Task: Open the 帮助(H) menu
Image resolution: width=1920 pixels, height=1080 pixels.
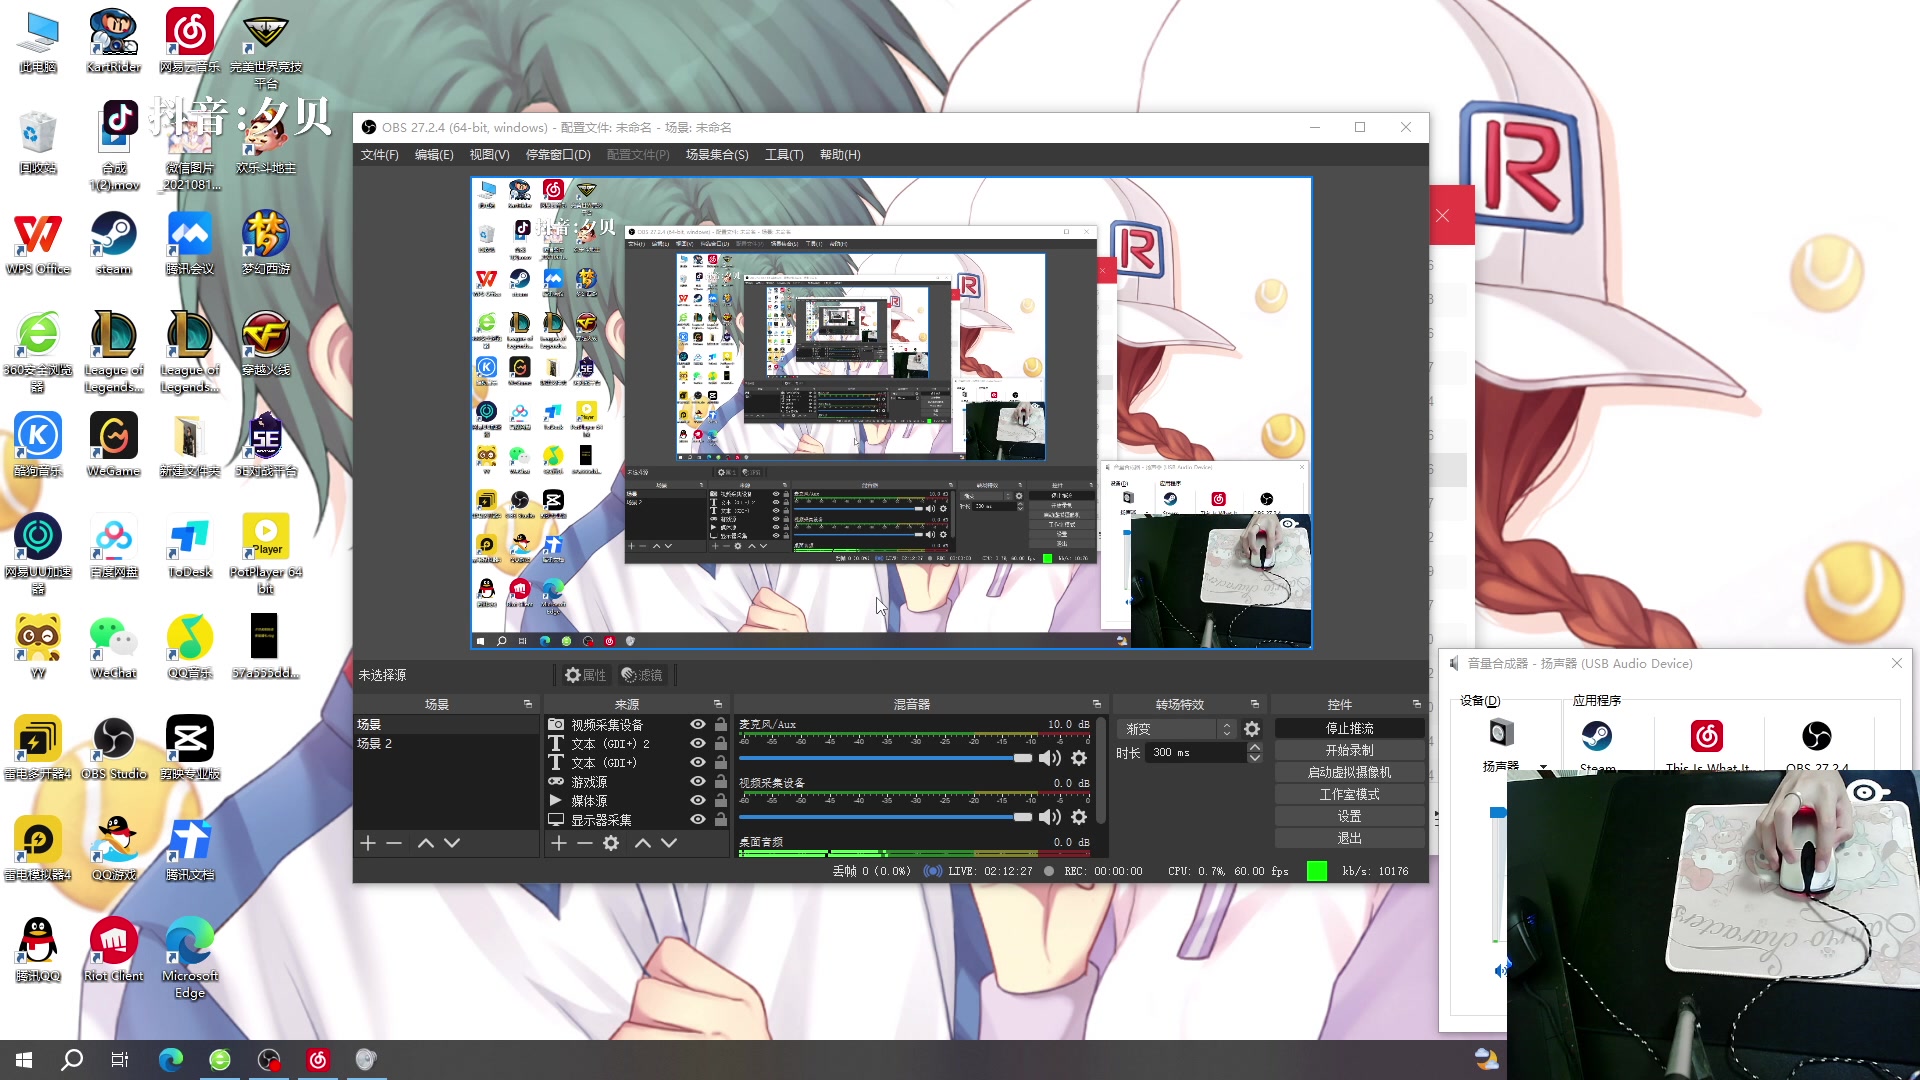Action: pos(840,155)
